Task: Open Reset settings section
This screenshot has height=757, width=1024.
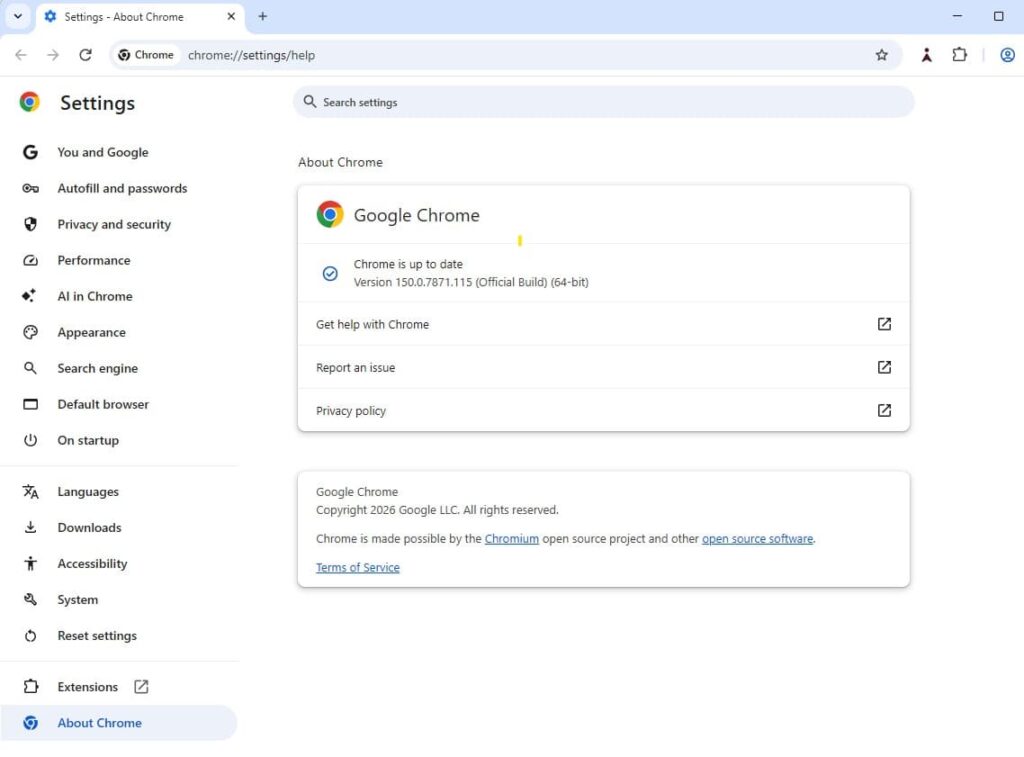Action: point(120,635)
